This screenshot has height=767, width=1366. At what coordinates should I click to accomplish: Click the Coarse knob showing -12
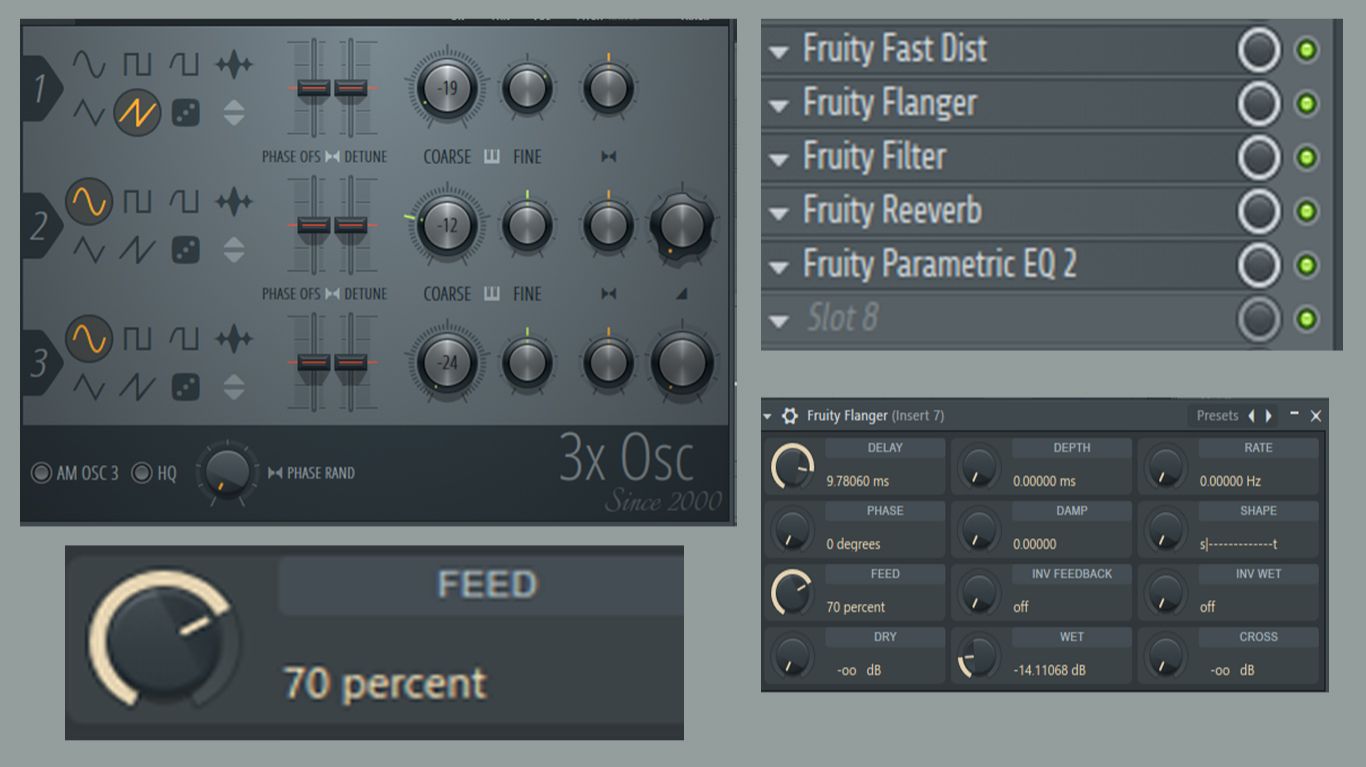click(x=447, y=226)
